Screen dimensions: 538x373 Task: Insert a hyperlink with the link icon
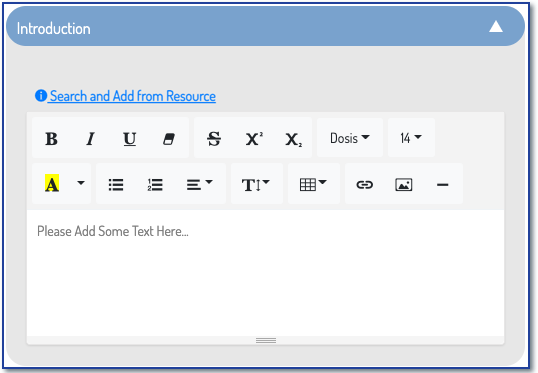pos(364,185)
